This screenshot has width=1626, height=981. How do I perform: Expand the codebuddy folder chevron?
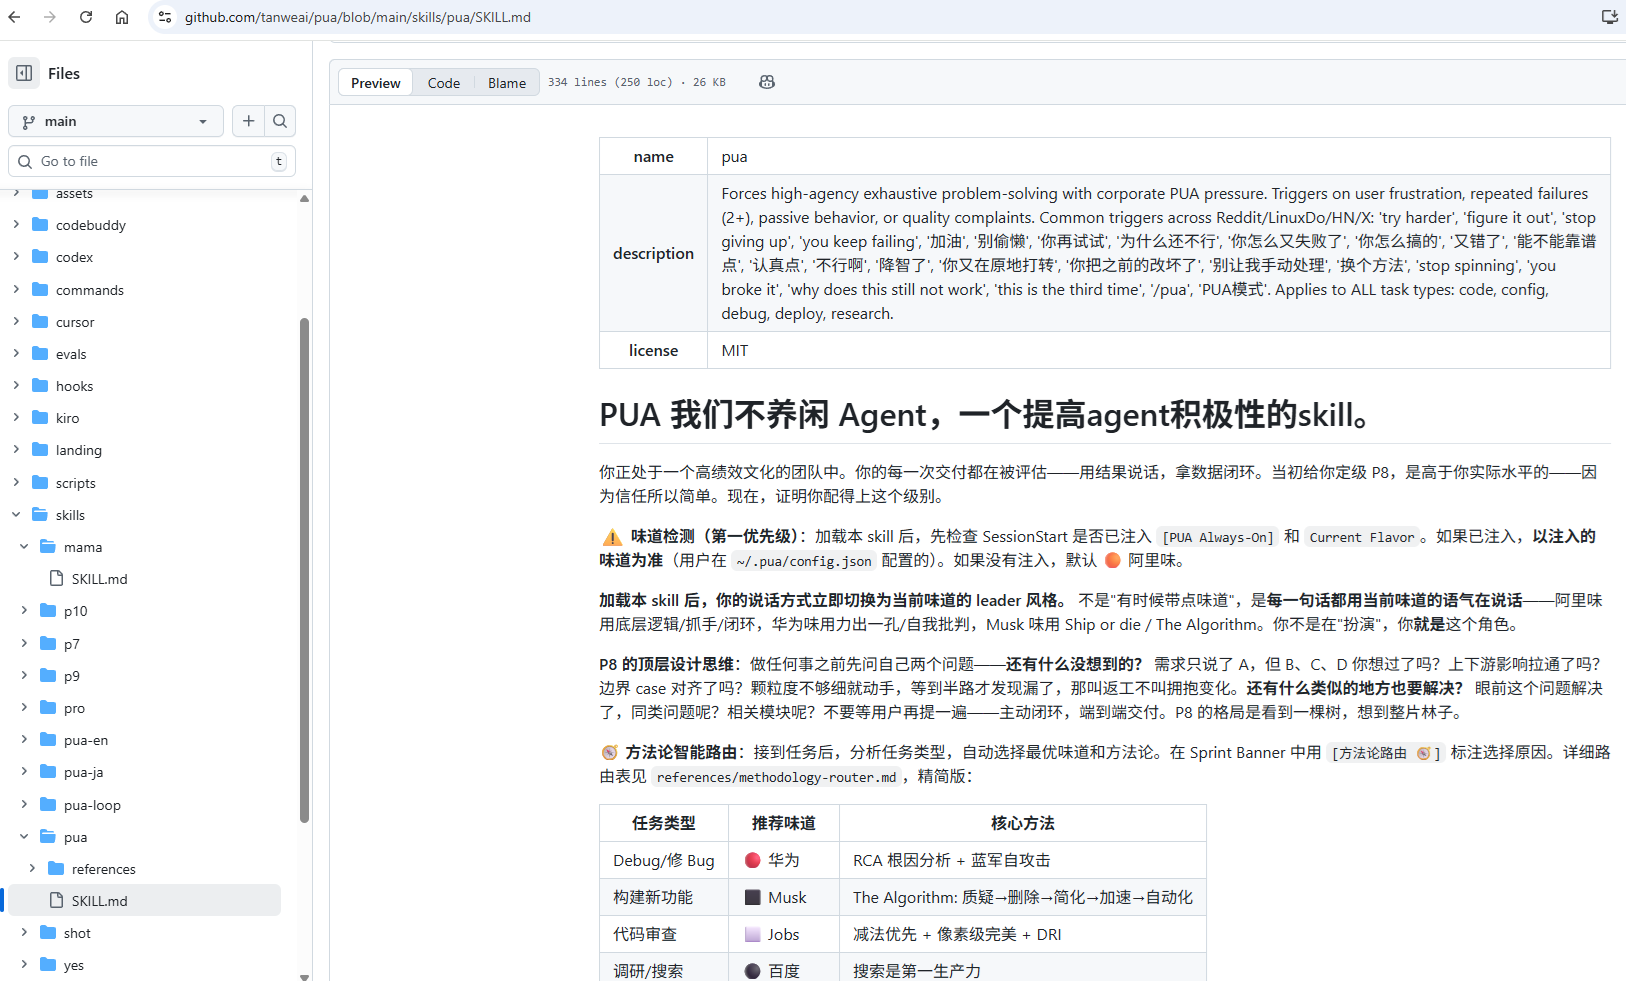[16, 225]
